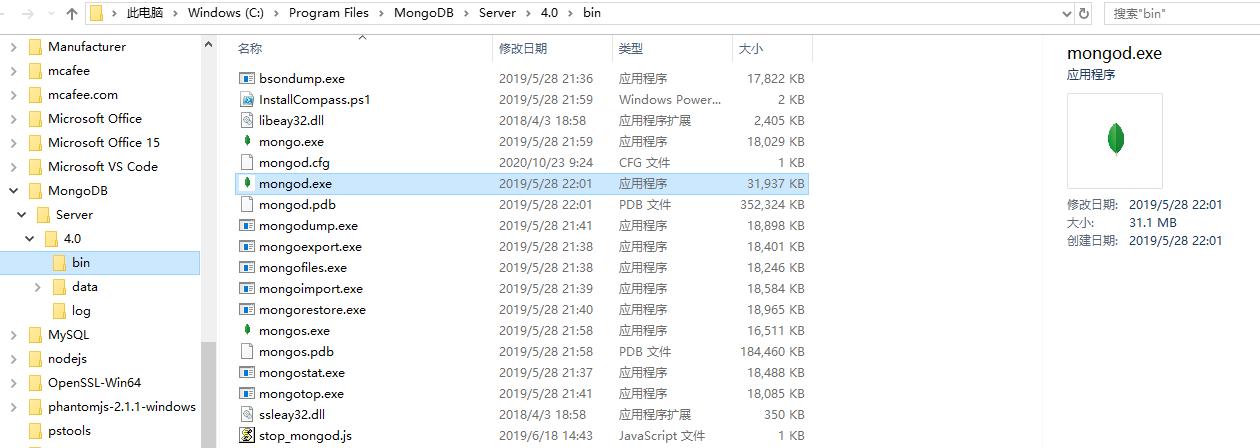
Task: Click the mongotop.exe file icon
Action: pos(248,393)
